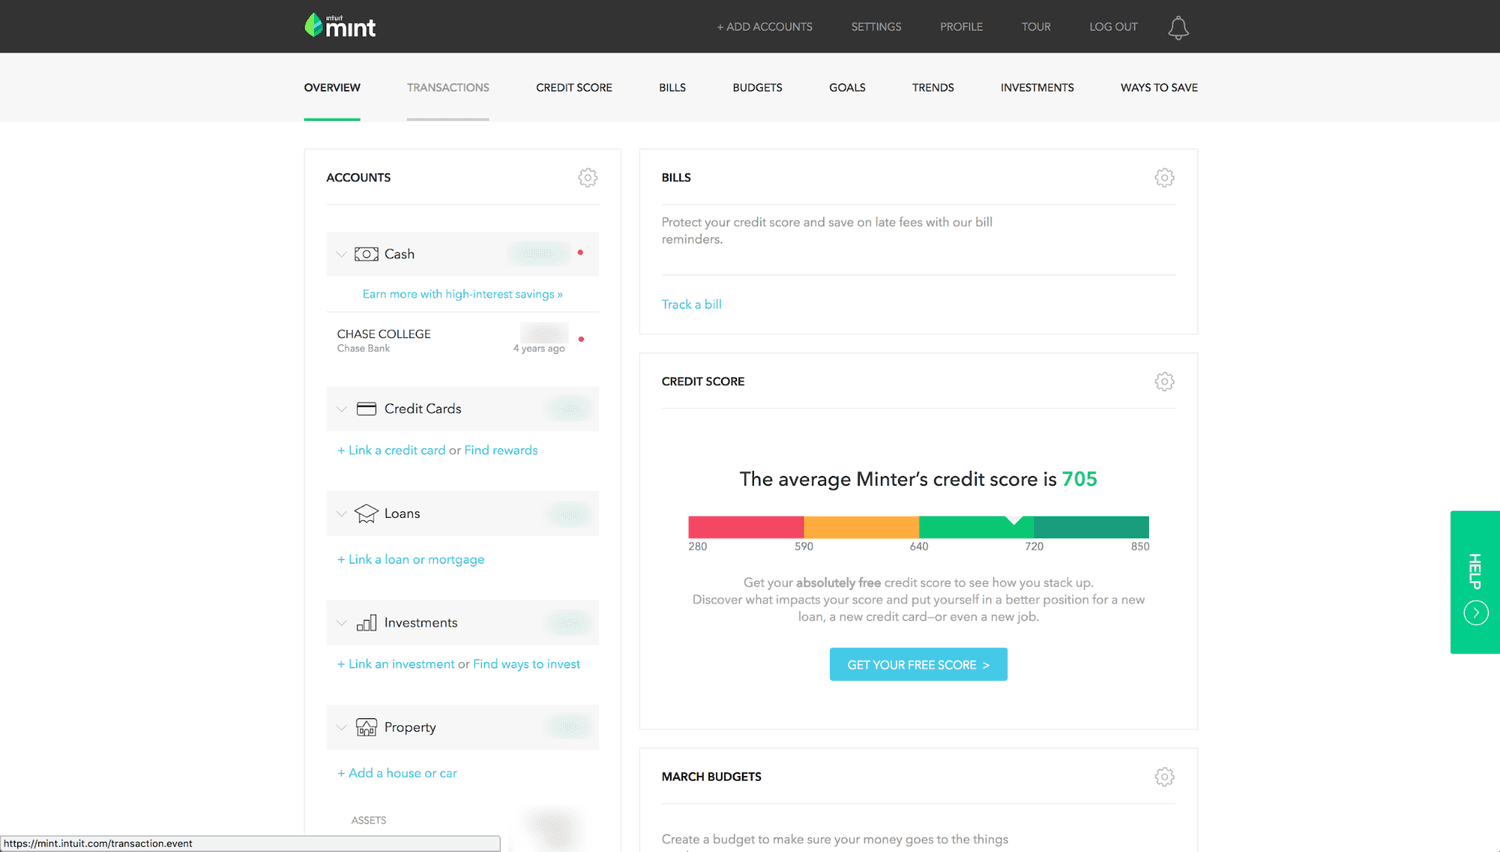This screenshot has height=852, width=1500.
Task: Click Earn more with high-interest savings link
Action: tap(462, 294)
